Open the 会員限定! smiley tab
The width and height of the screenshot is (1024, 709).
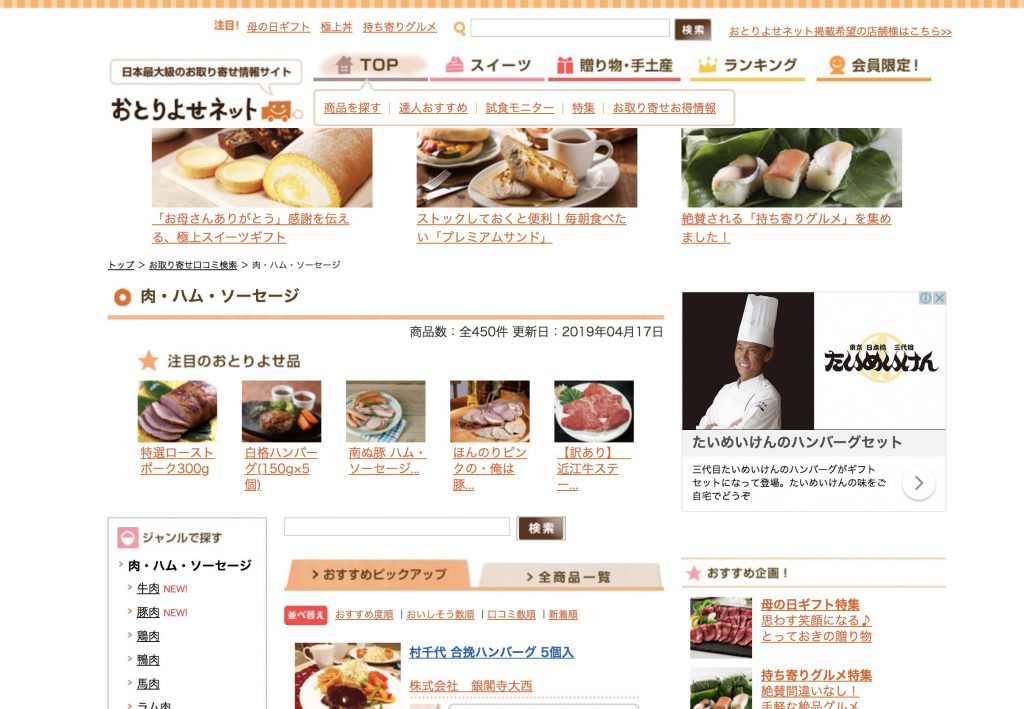pos(873,65)
